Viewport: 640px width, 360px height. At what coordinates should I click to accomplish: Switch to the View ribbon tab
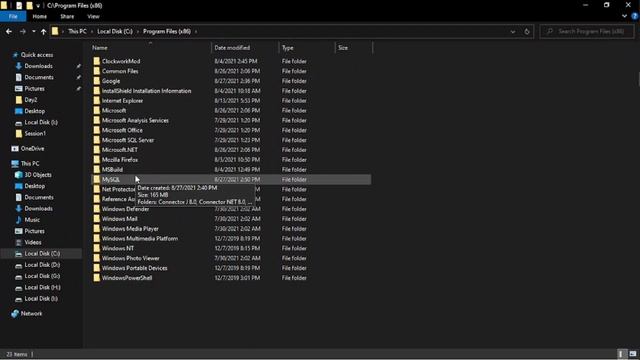pos(93,16)
